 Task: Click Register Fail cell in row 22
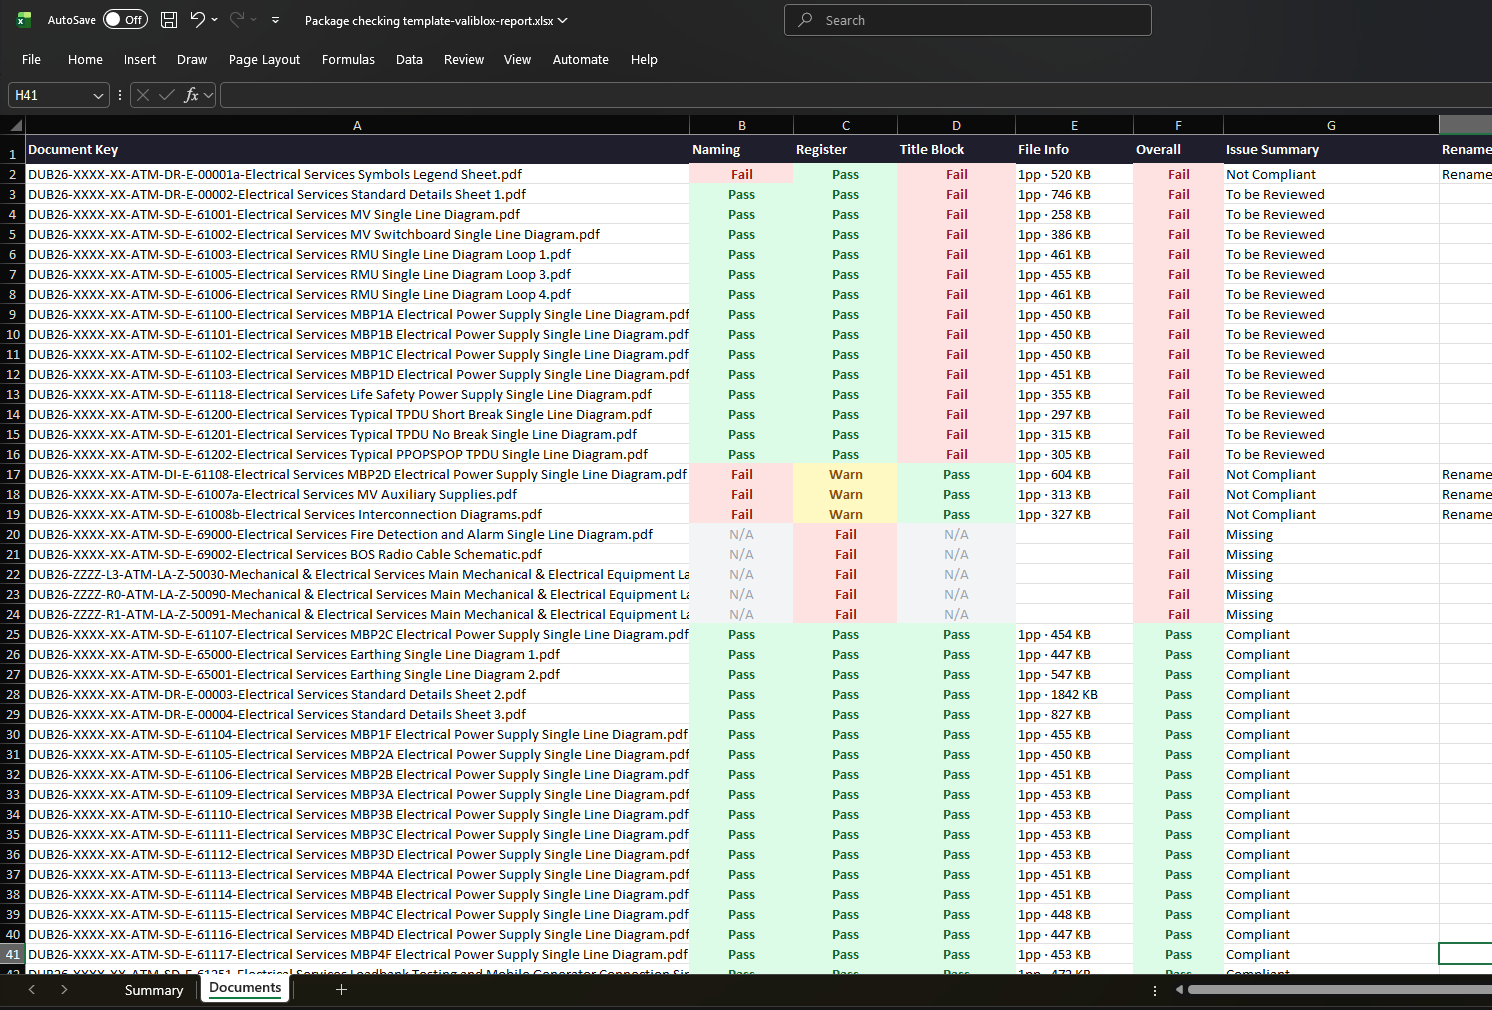click(845, 575)
